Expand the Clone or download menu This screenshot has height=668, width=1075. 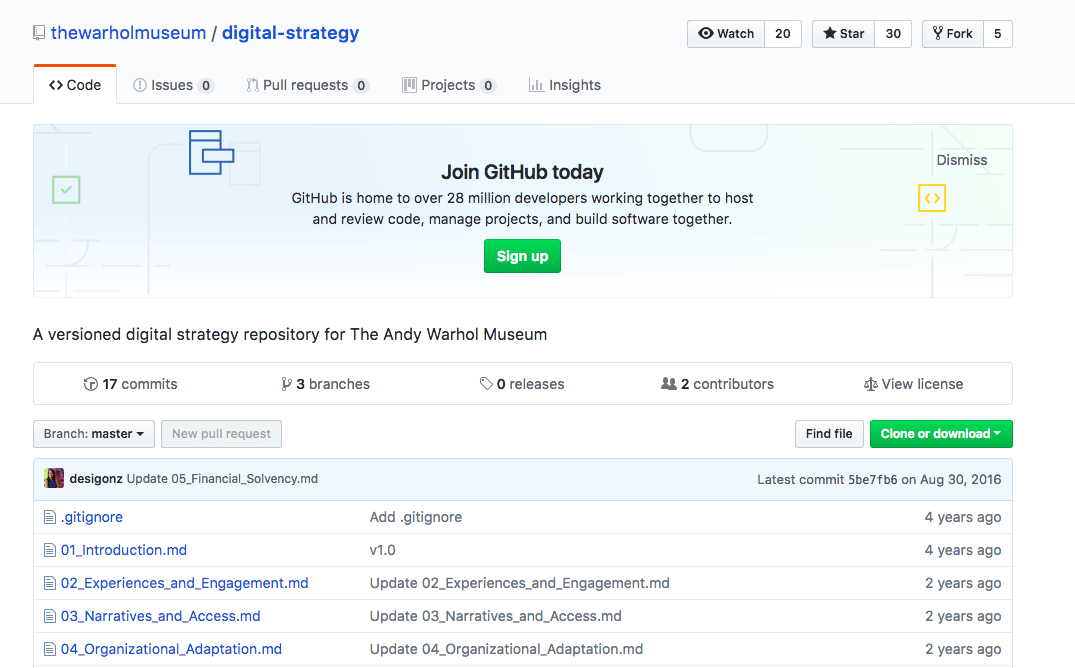point(941,433)
